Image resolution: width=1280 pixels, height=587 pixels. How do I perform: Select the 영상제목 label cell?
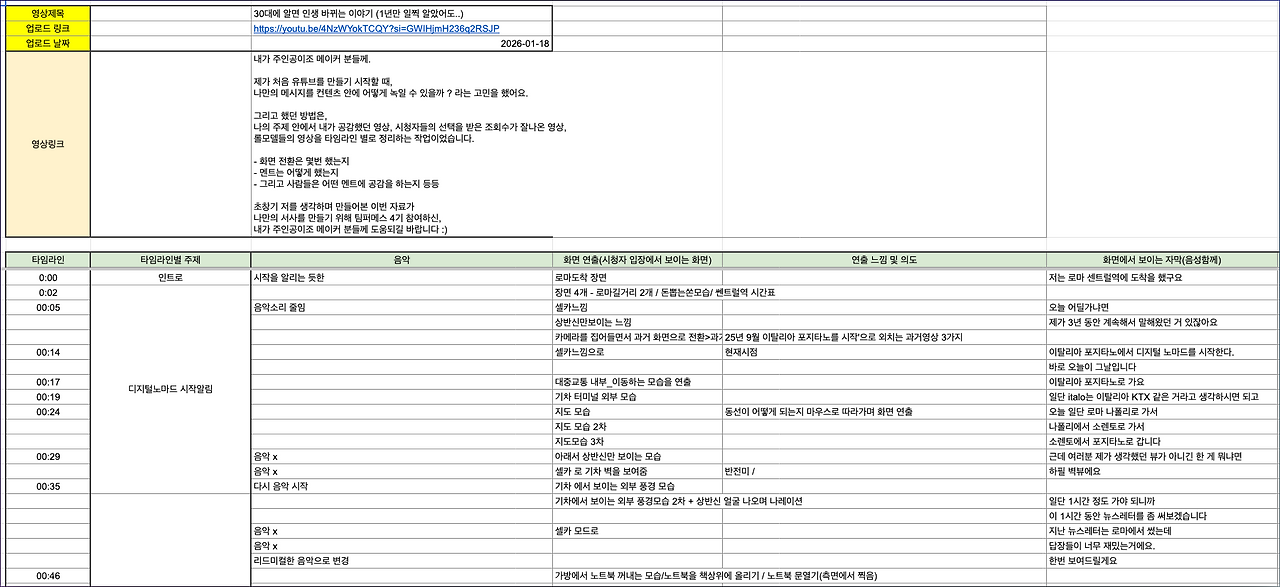point(47,14)
